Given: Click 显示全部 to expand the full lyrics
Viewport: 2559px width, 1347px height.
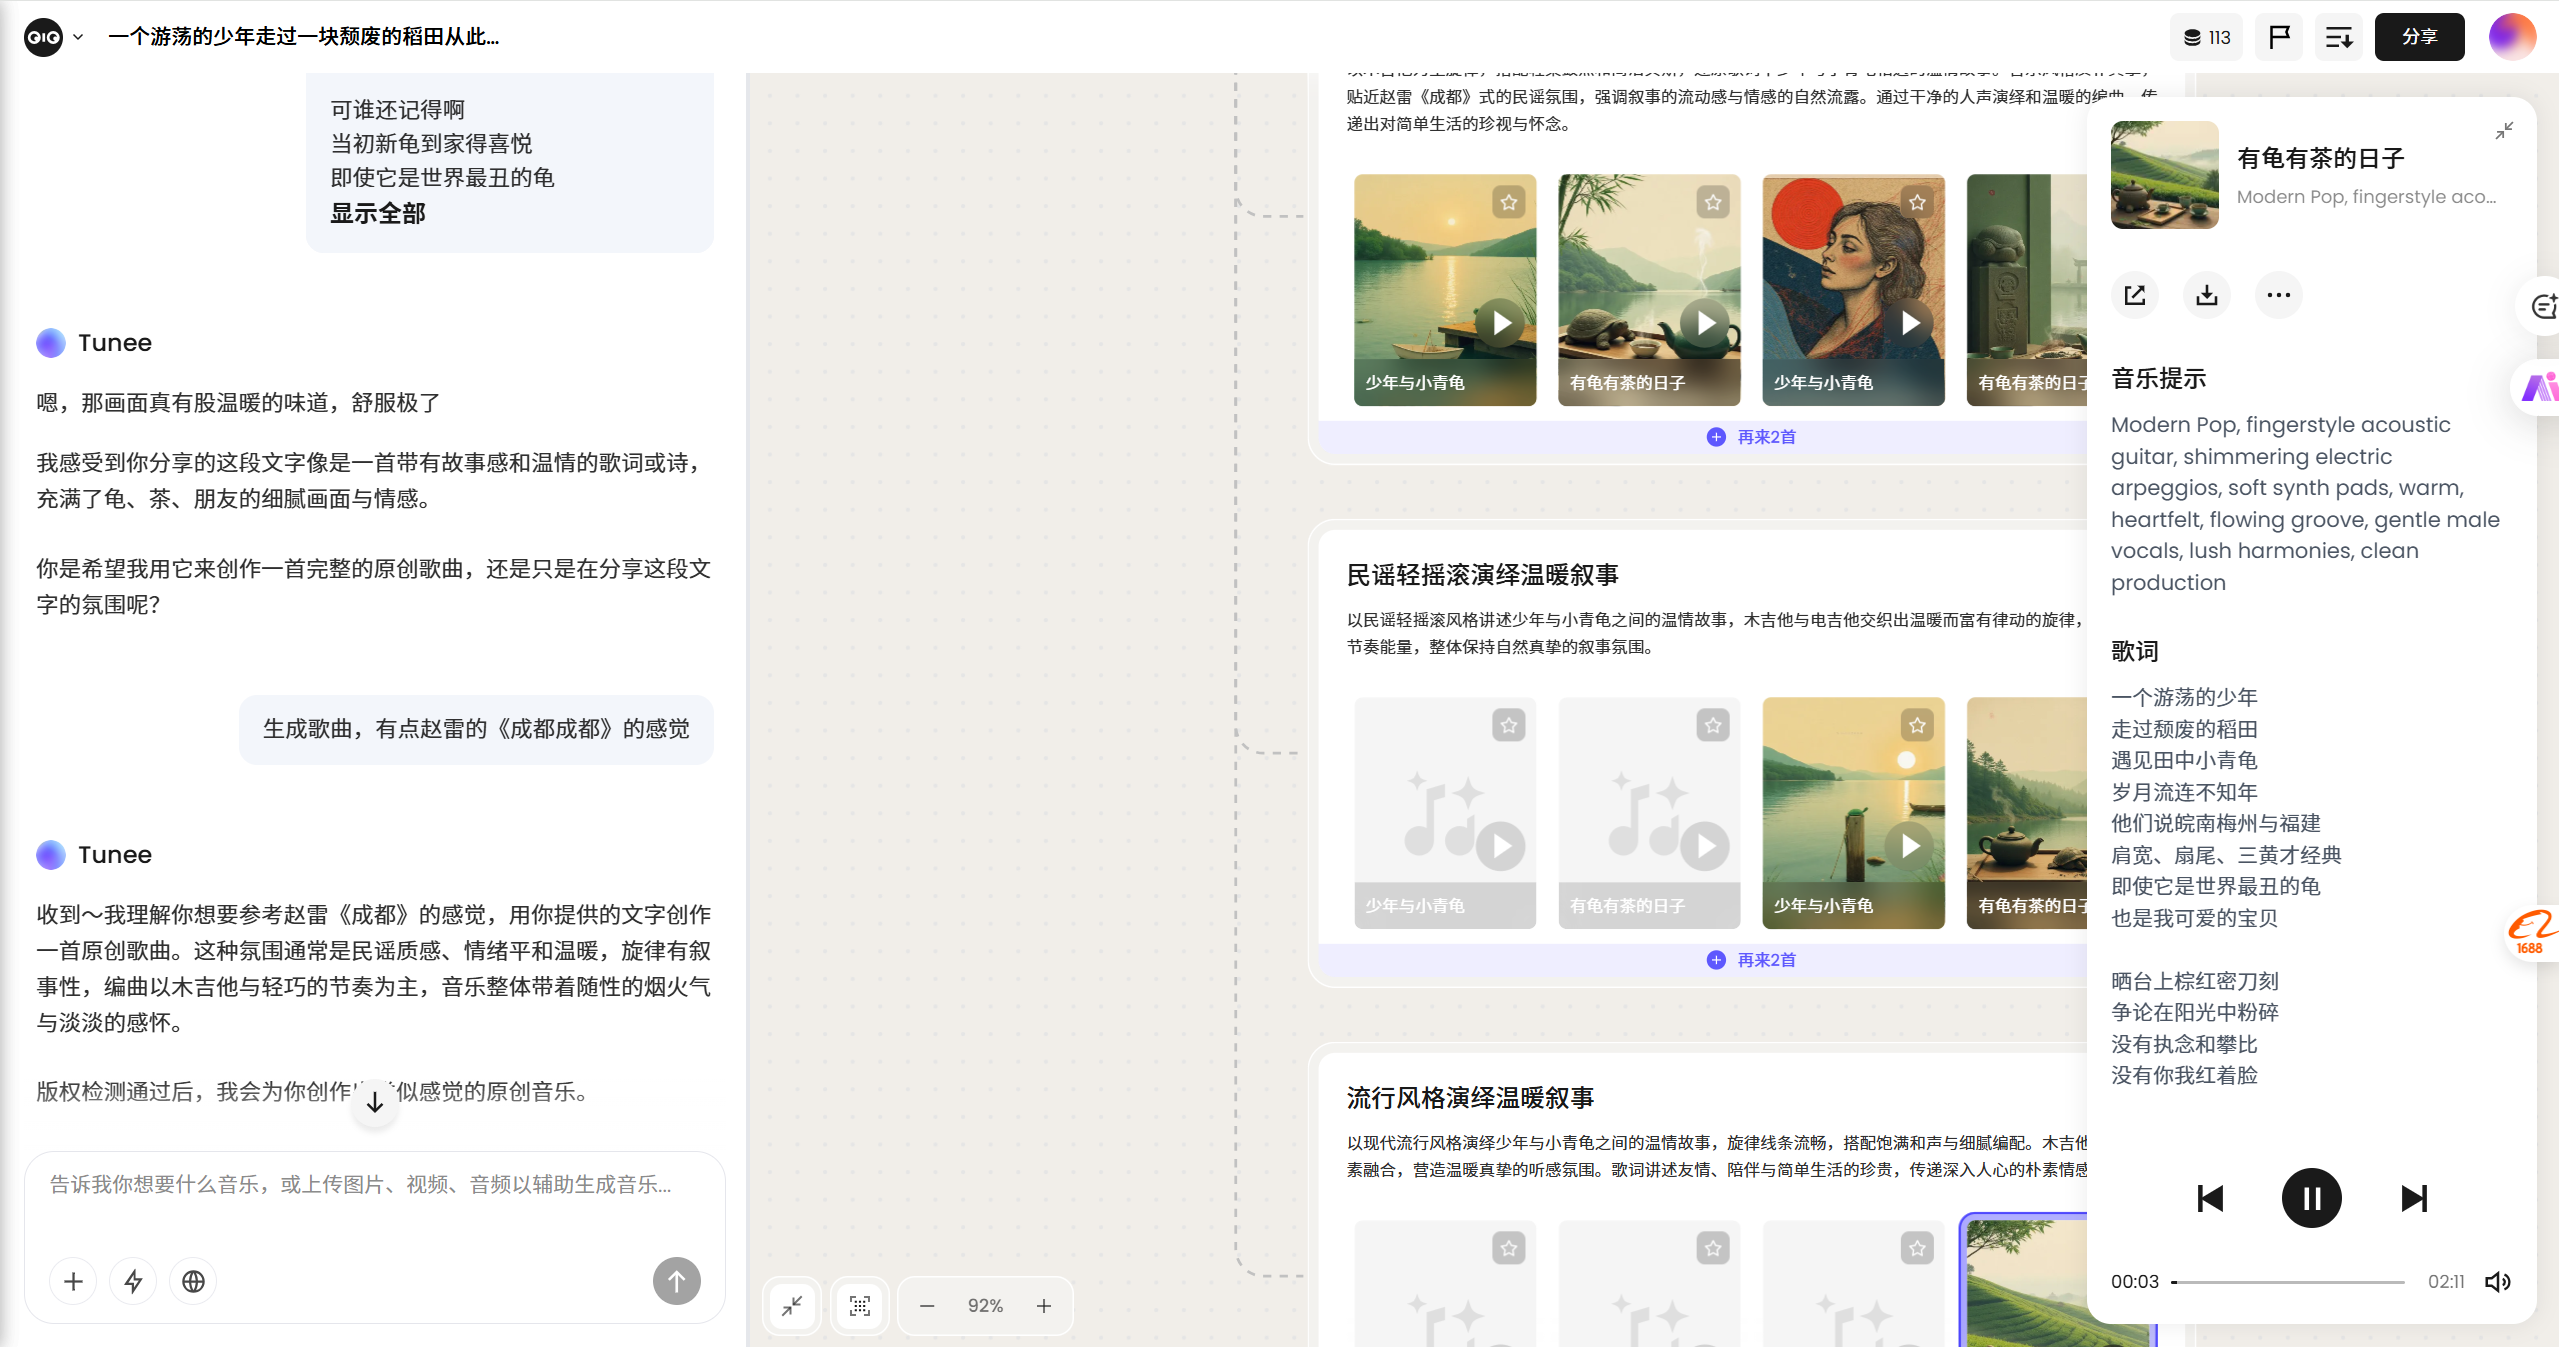Looking at the screenshot, I should [x=377, y=213].
